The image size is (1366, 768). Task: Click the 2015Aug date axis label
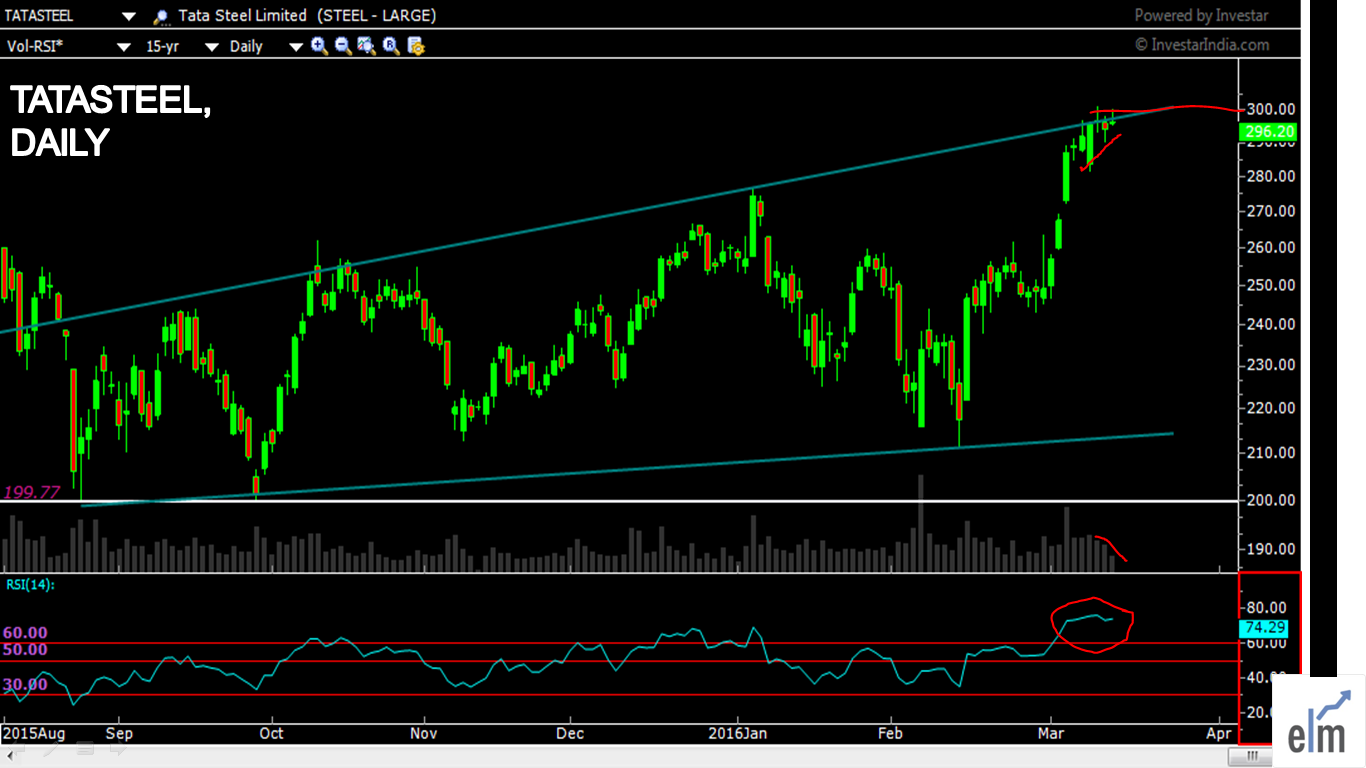[x=35, y=733]
